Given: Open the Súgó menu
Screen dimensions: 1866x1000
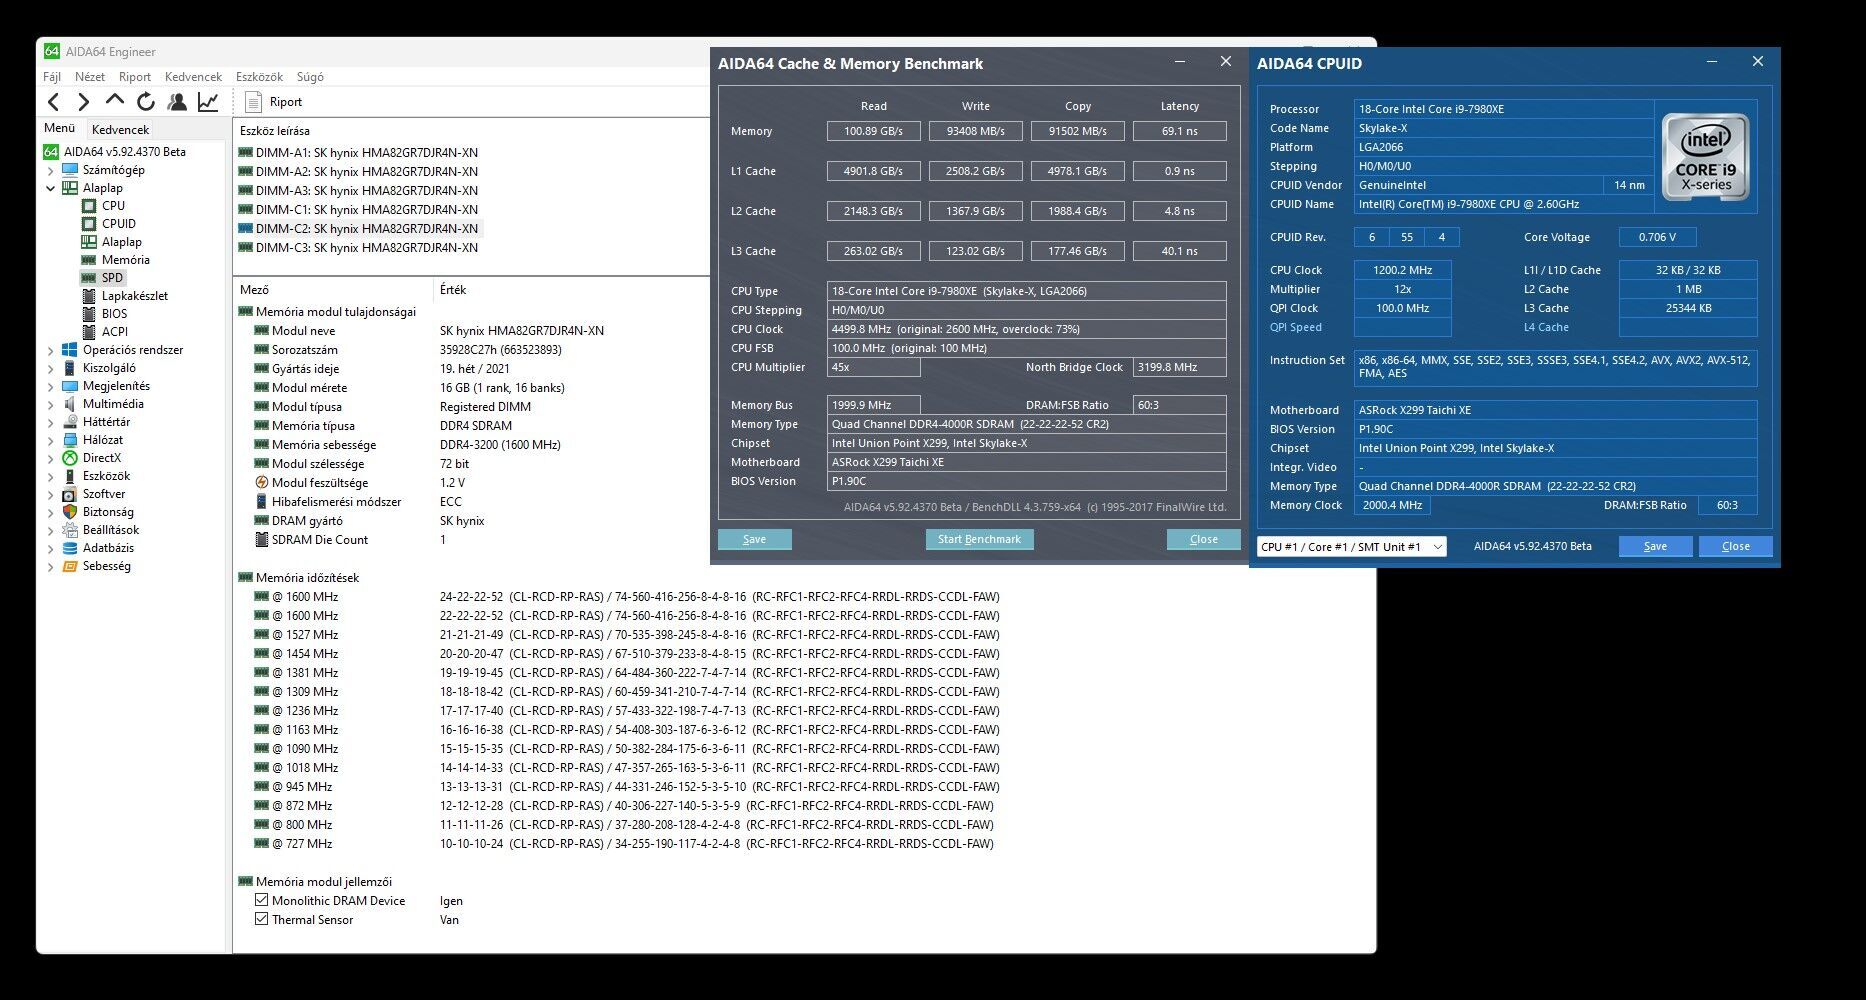Looking at the screenshot, I should pos(310,77).
